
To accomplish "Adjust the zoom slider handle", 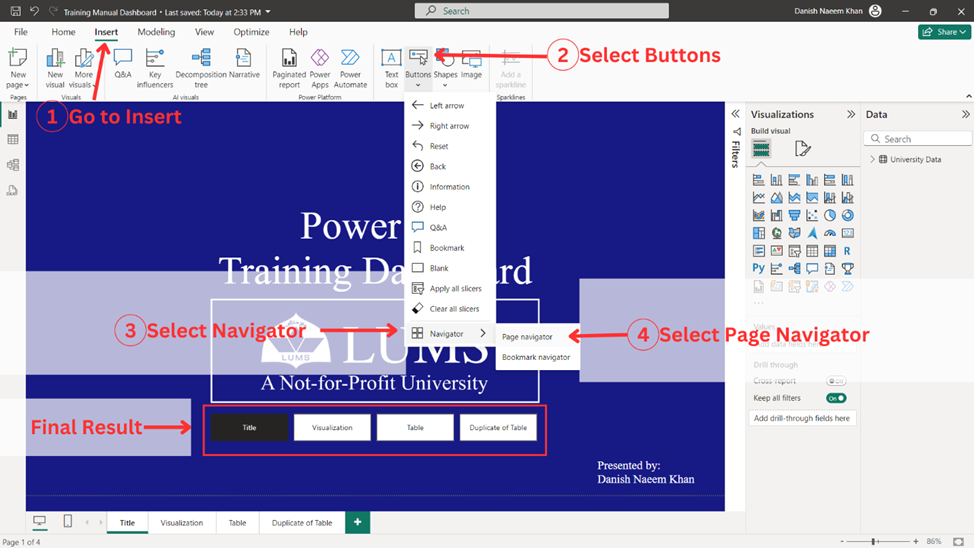I will click(x=874, y=542).
